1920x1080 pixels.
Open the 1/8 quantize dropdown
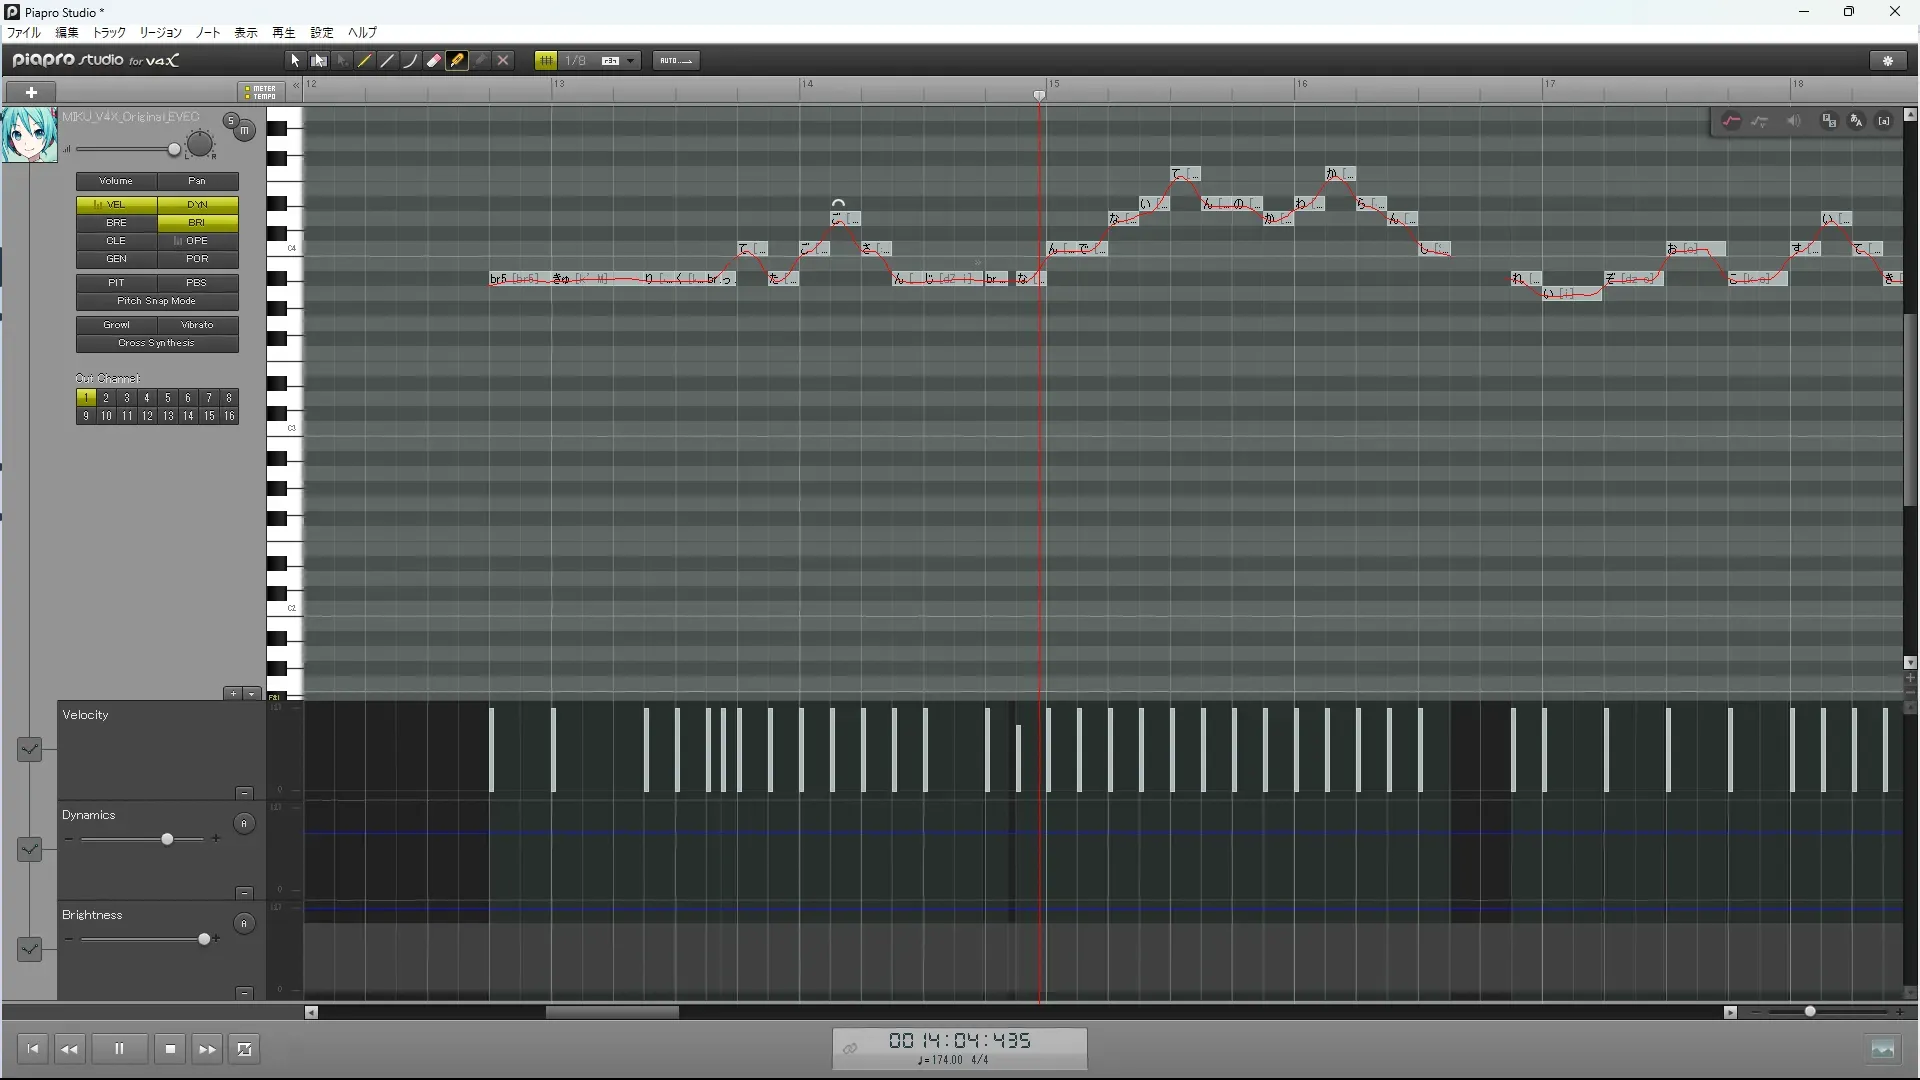630,61
